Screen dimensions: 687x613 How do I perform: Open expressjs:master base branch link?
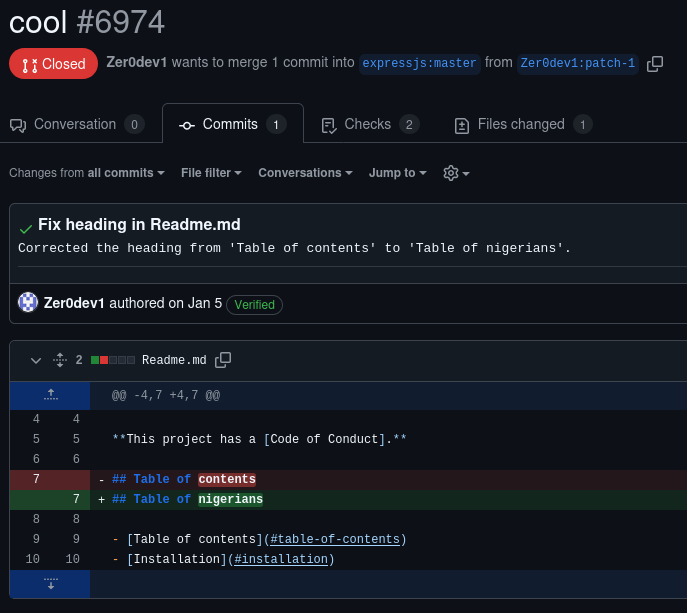419,63
